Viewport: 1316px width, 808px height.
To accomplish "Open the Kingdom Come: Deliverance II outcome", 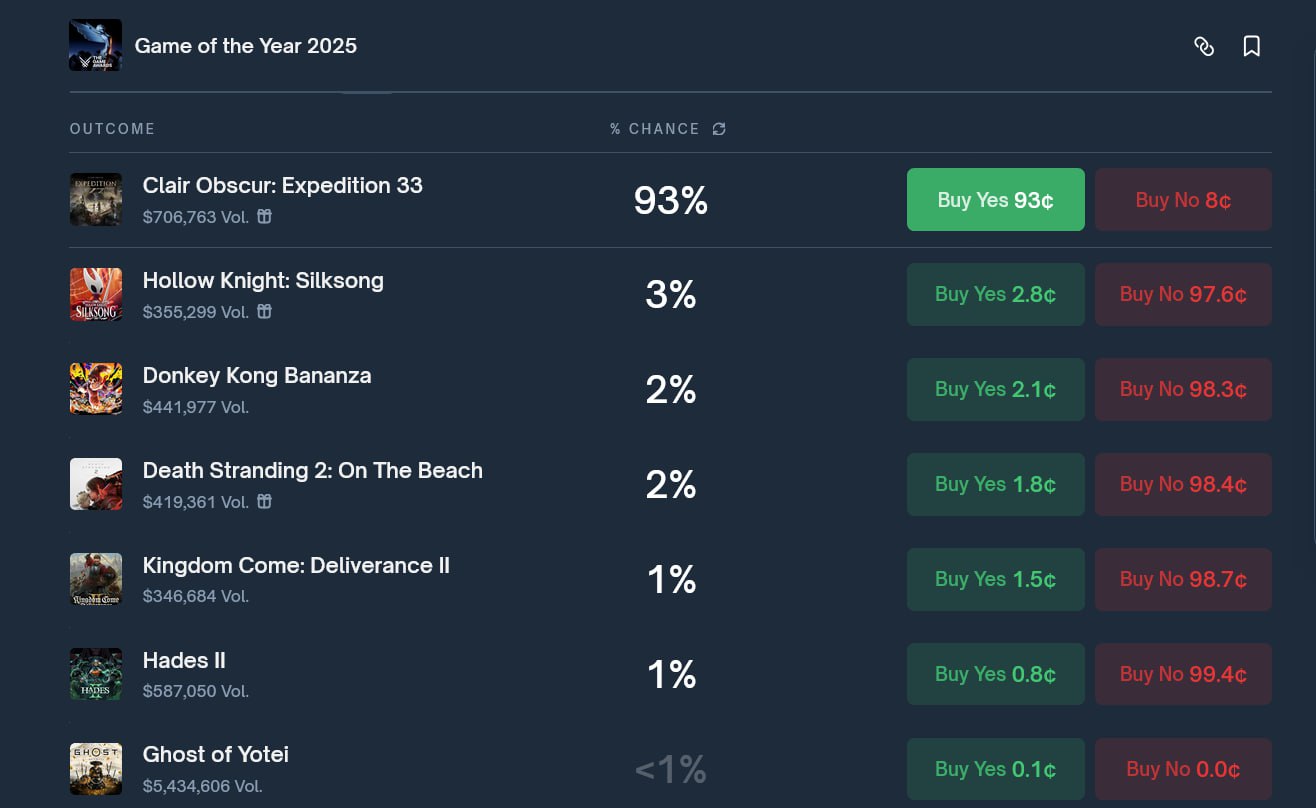I will click(296, 566).
